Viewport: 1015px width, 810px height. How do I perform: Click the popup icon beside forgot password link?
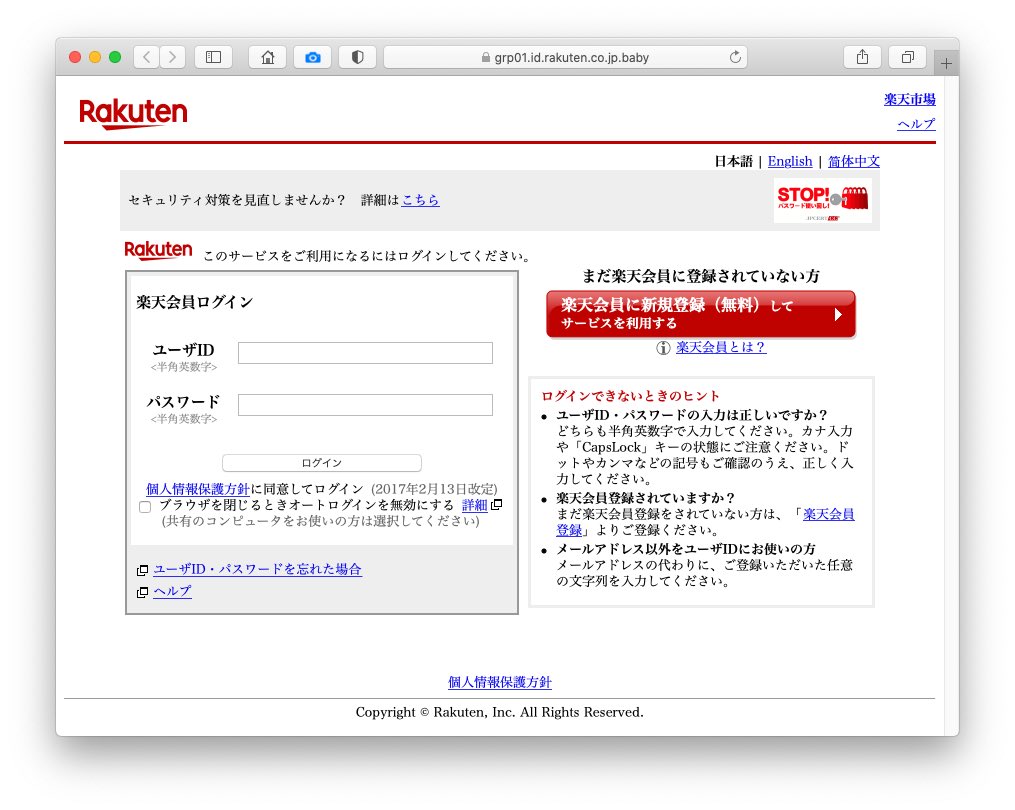[142, 570]
